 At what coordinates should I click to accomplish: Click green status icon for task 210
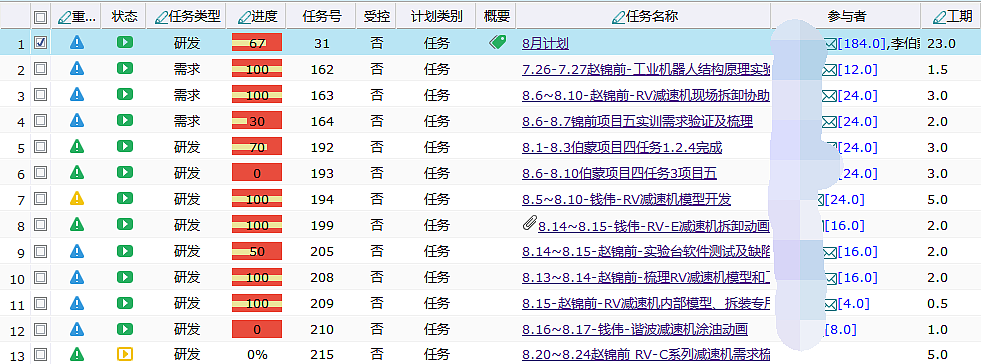125,329
